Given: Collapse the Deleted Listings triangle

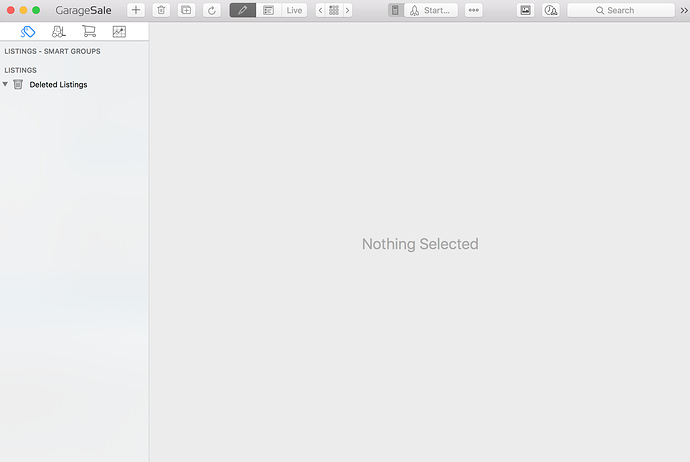Looking at the screenshot, I should pyautogui.click(x=5, y=84).
